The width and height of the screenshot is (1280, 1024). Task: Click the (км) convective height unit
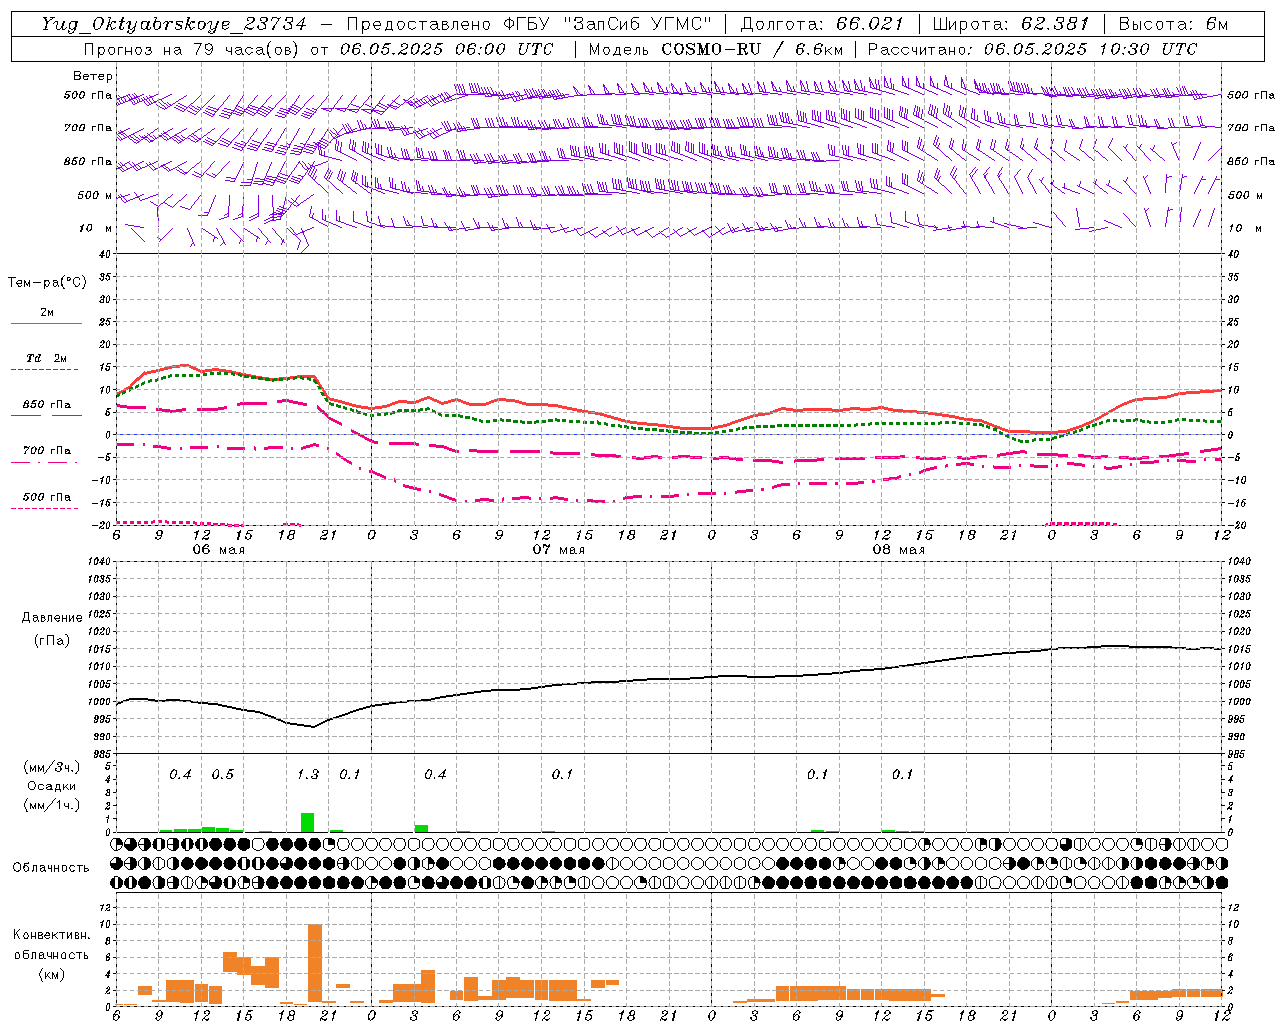coord(51,973)
